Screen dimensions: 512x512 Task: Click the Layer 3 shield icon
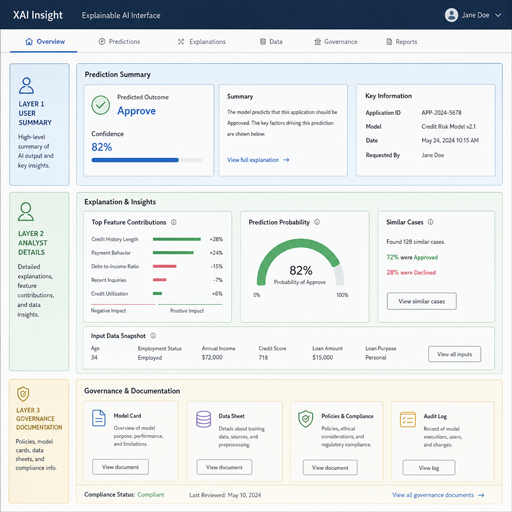click(x=23, y=394)
